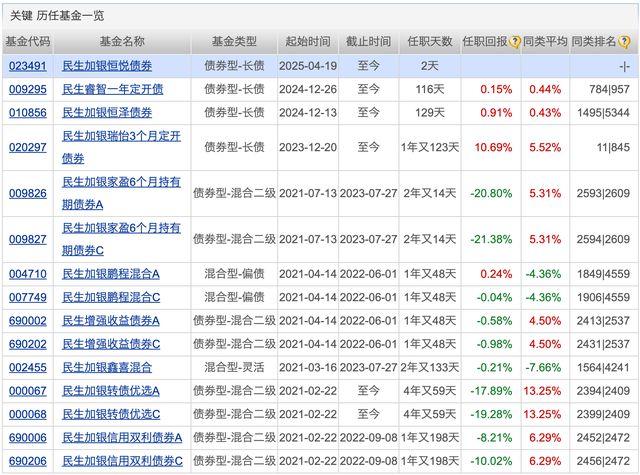
Task: Click help icon beside 同类排名 header
Action: [624, 41]
